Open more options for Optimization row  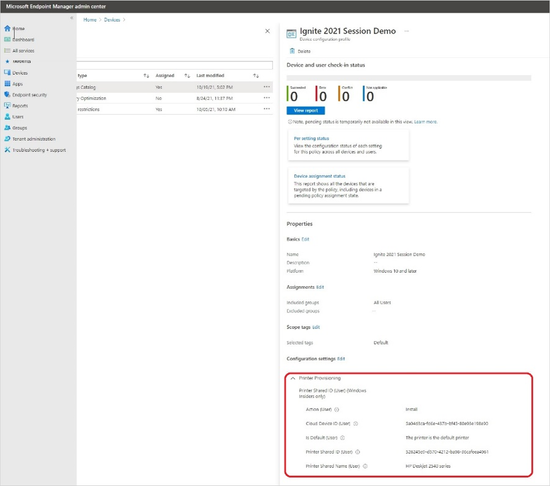pyautogui.click(x=267, y=98)
